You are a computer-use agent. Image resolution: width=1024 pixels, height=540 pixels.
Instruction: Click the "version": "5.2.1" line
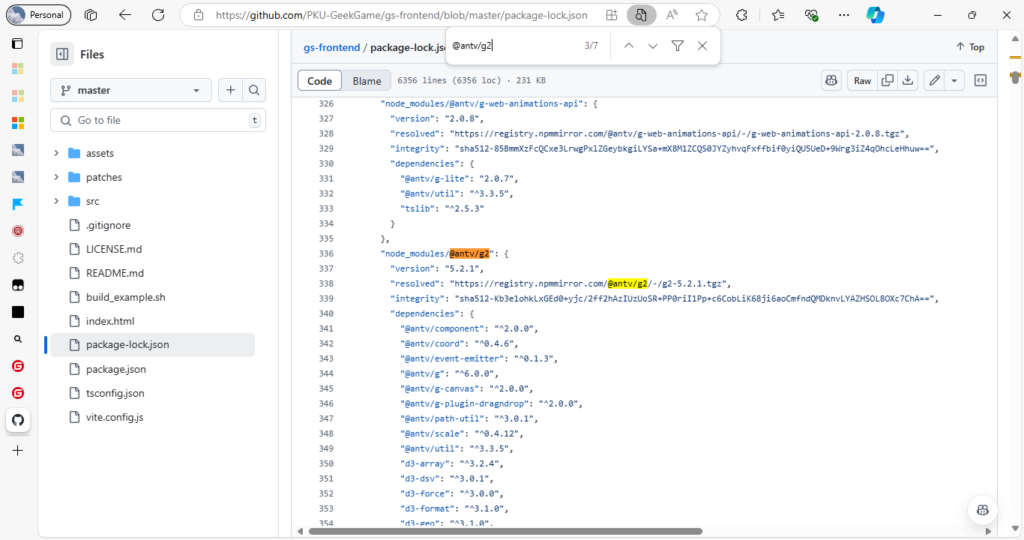tap(437, 268)
